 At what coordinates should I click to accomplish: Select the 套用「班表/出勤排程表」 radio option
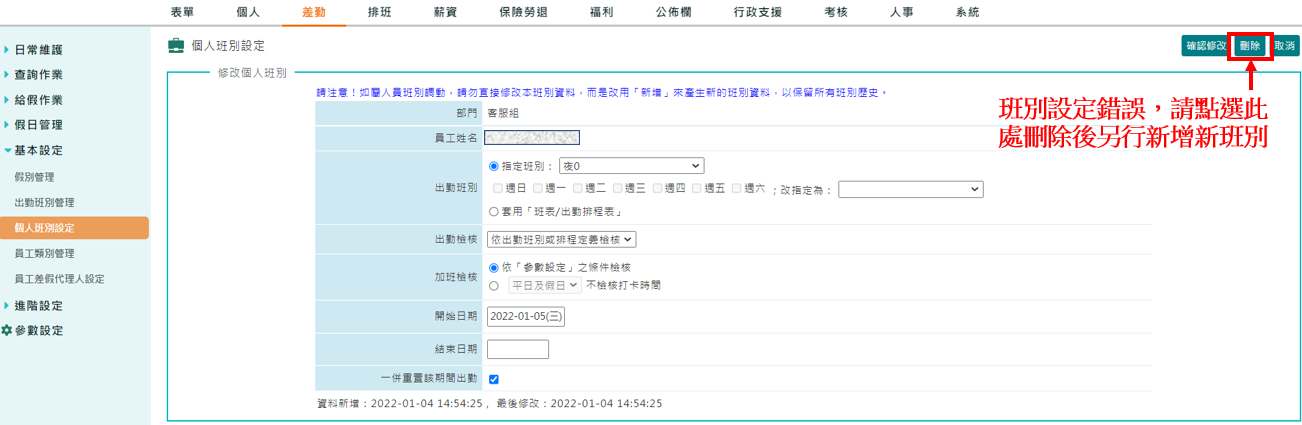point(494,211)
